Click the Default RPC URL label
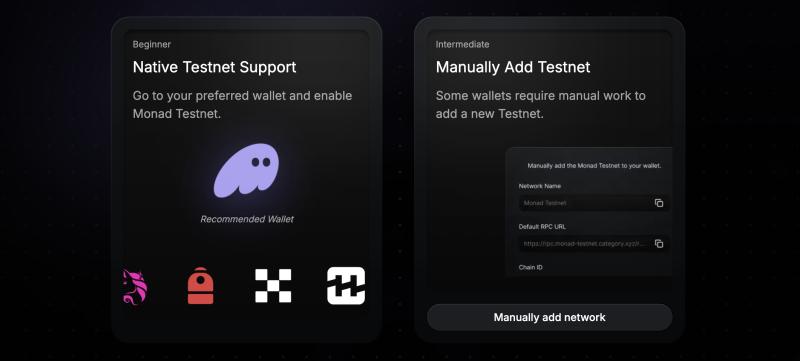 [x=542, y=226]
